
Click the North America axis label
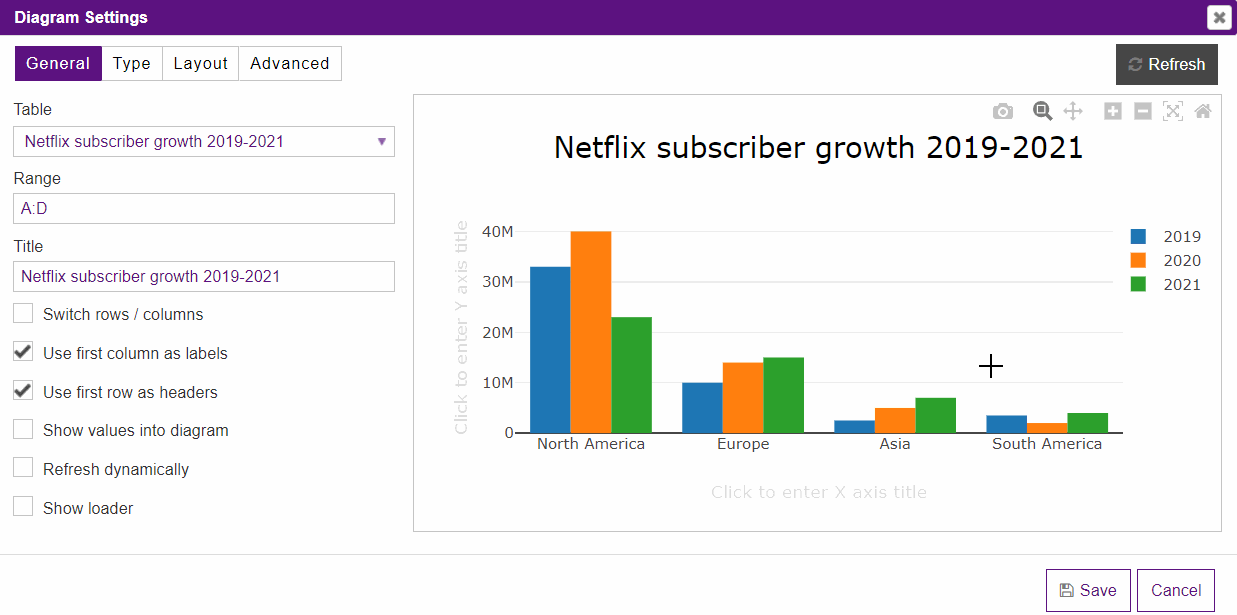[x=591, y=444]
